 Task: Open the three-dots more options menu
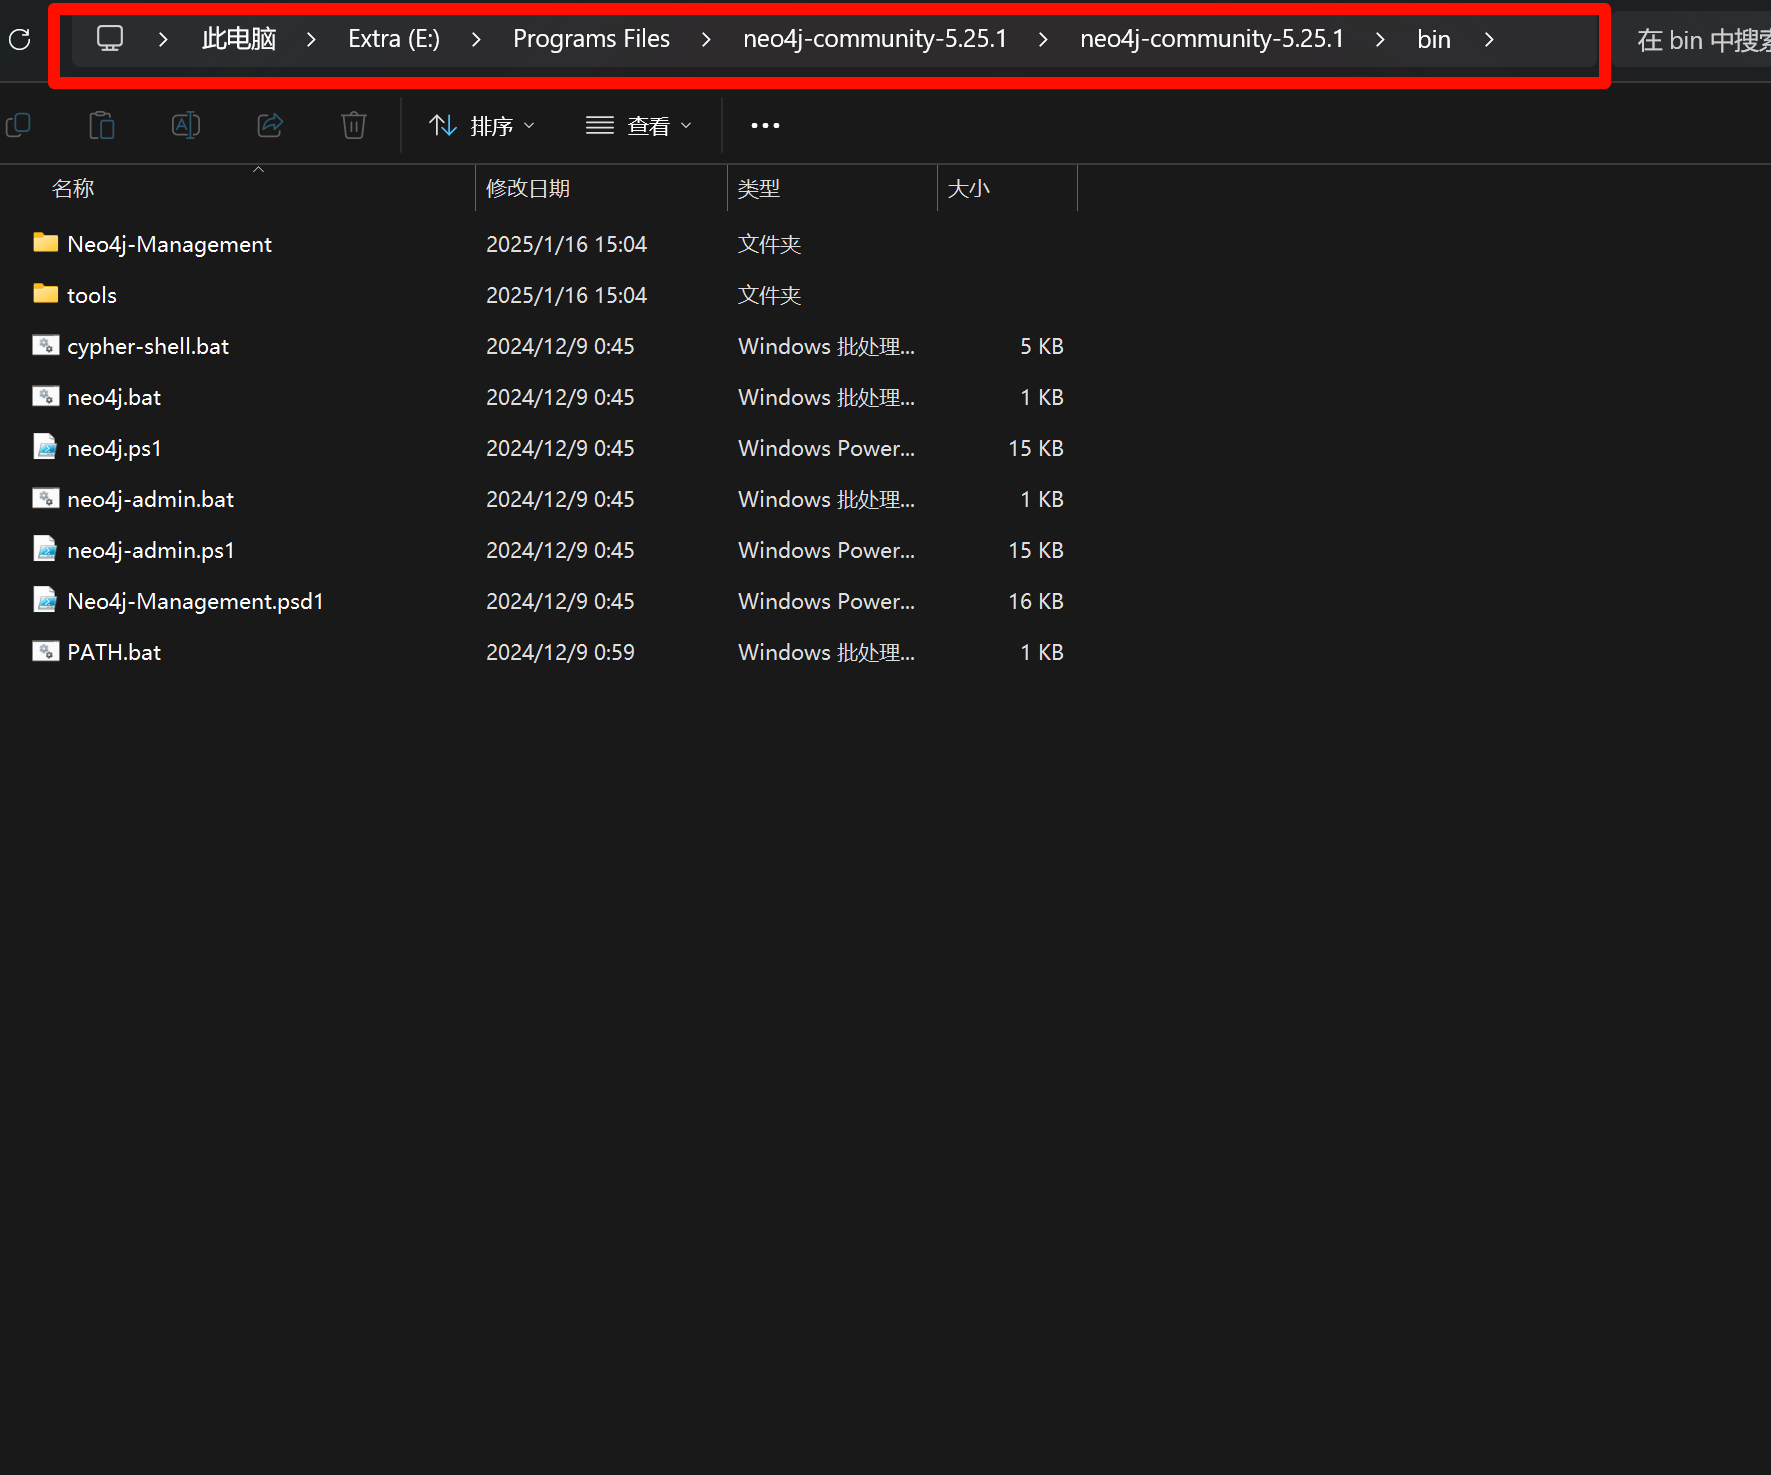pos(765,125)
